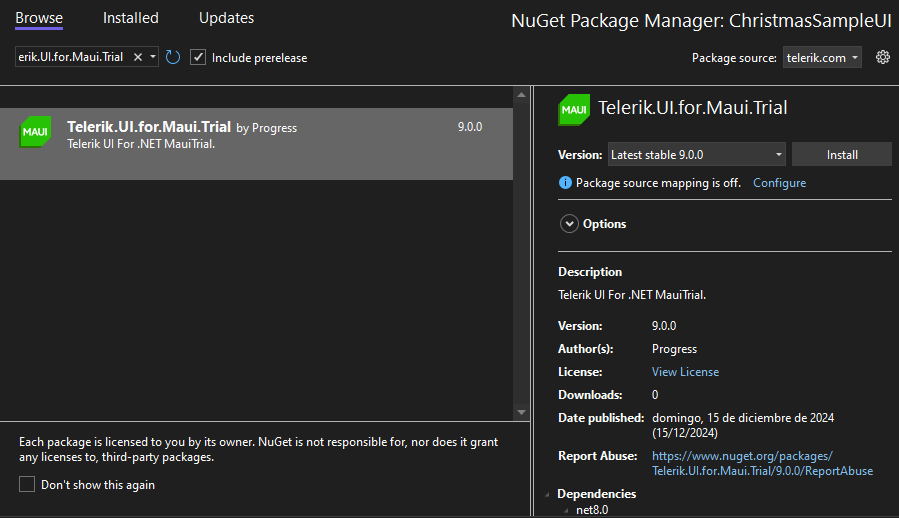Screen dimensions: 899x518
Task: Install the Telerik.UI.for.Maui.Trial package
Action: pyautogui.click(x=842, y=154)
